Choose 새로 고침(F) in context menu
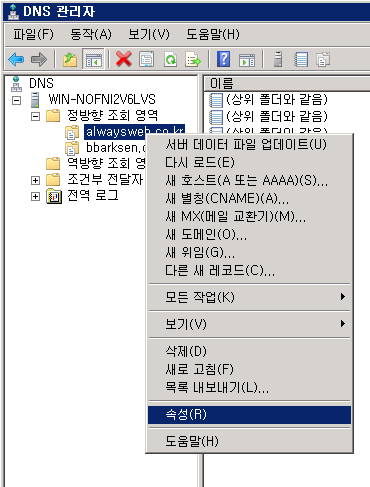Screen dimensions: 370x487 tap(249, 369)
